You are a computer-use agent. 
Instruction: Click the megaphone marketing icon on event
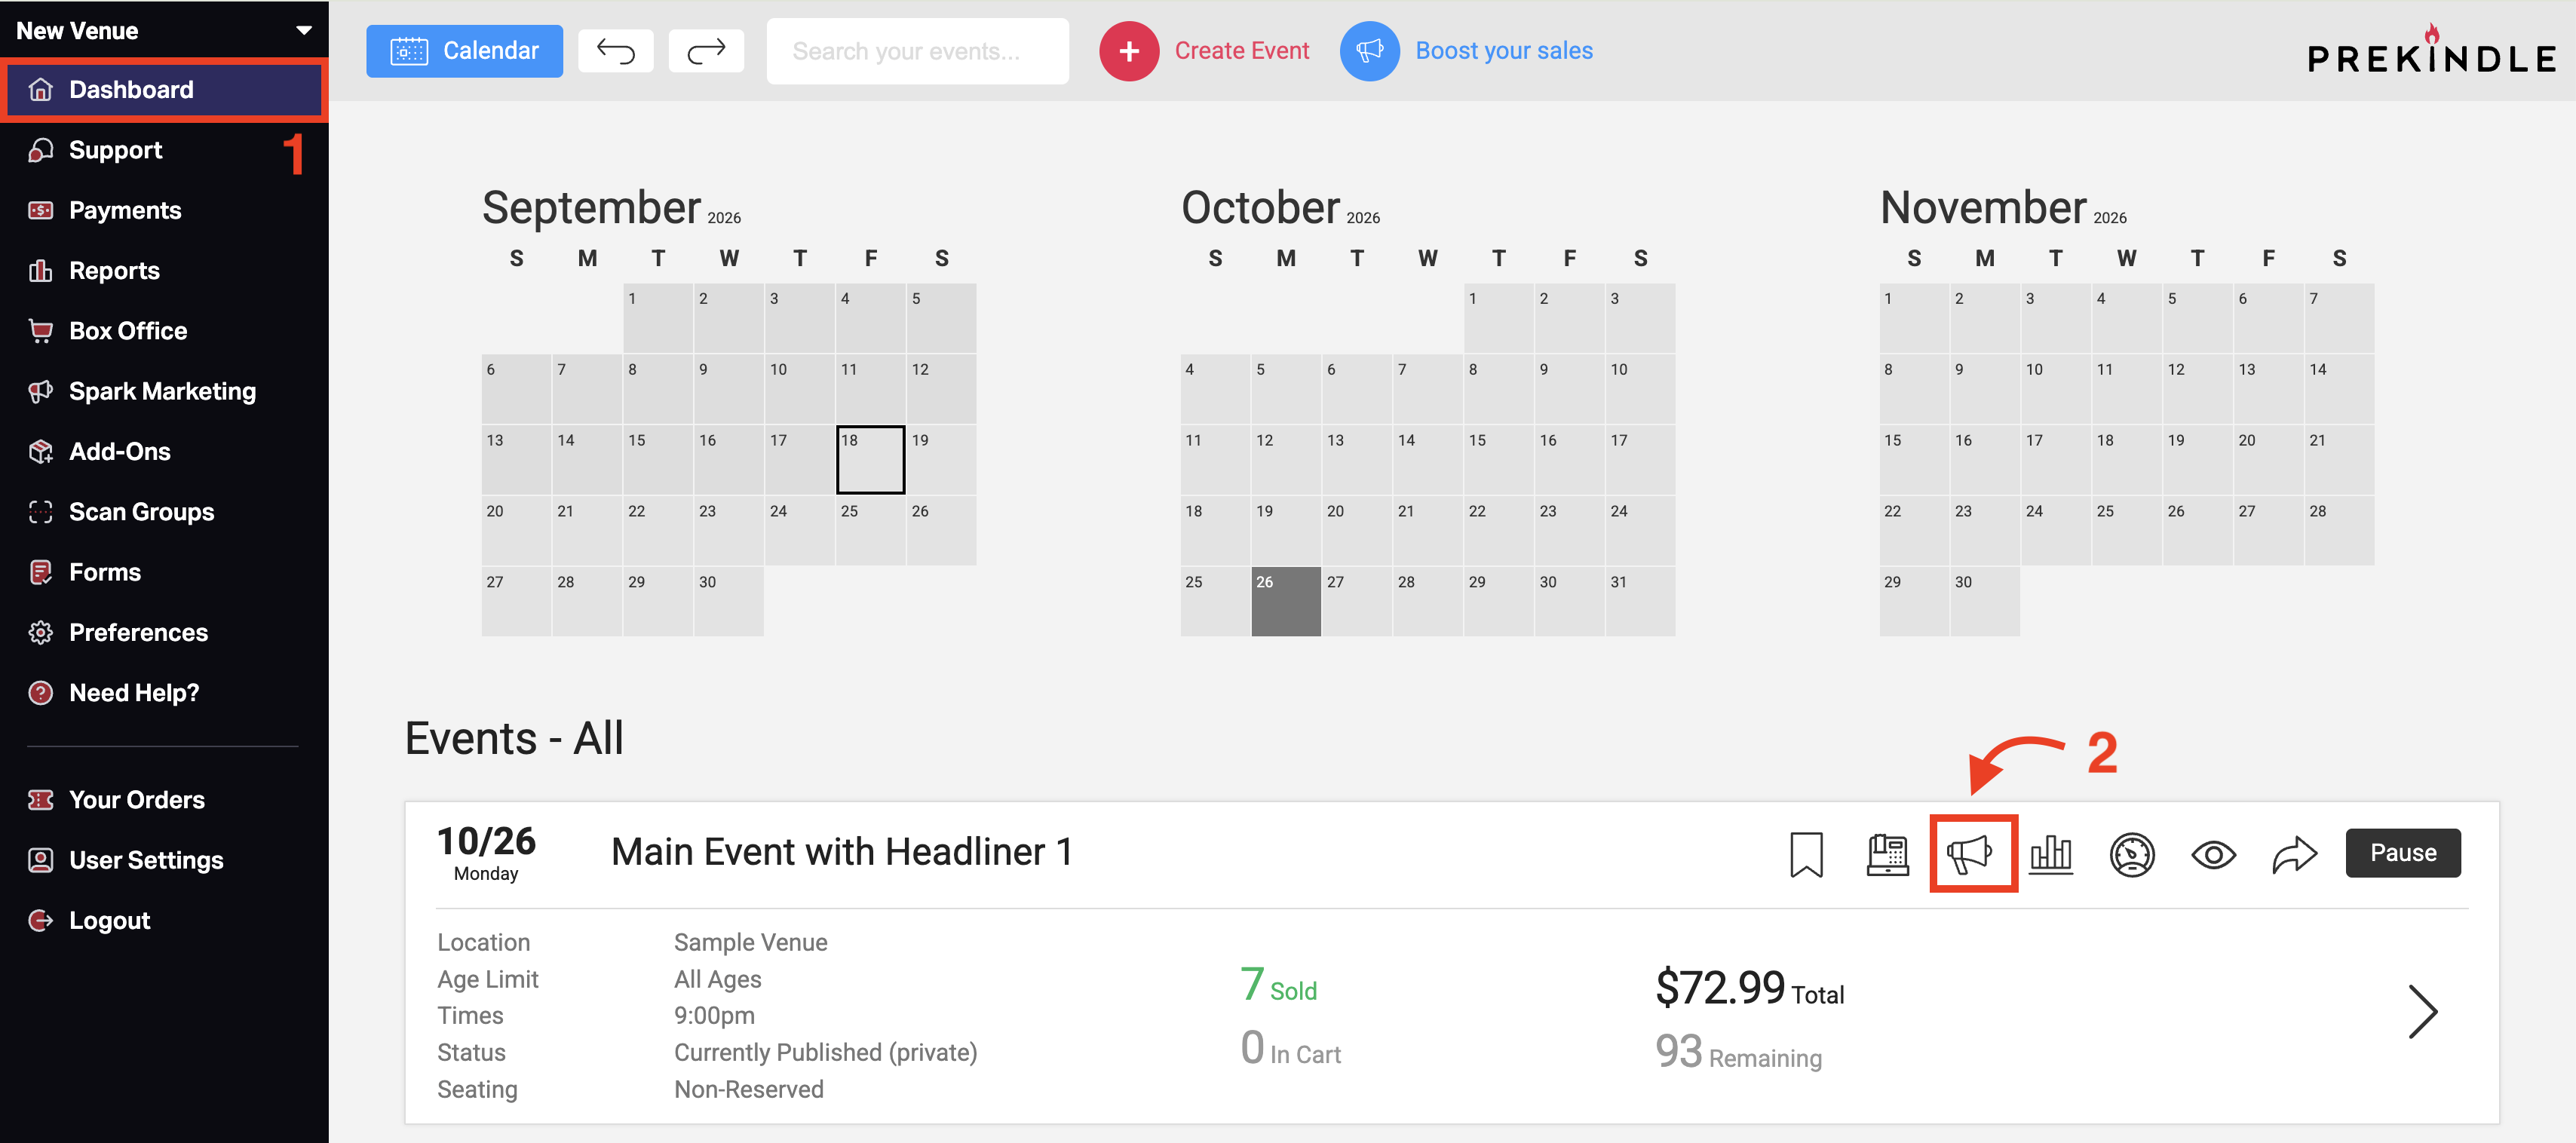tap(1970, 854)
